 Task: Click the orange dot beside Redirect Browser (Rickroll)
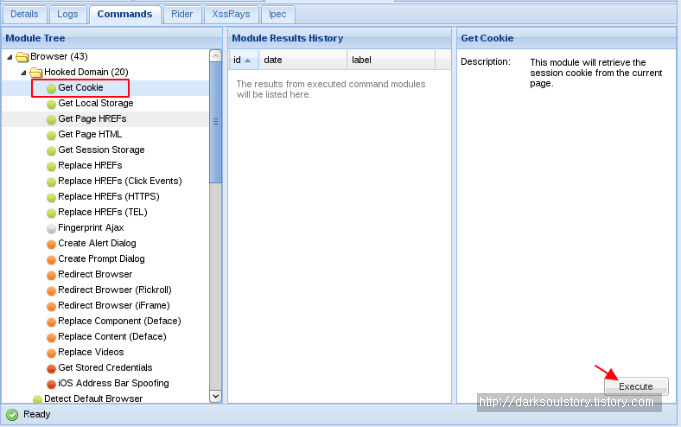coord(51,291)
